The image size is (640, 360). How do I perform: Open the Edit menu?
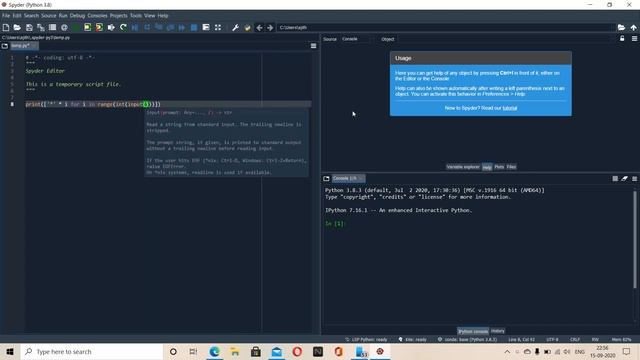tap(17, 16)
